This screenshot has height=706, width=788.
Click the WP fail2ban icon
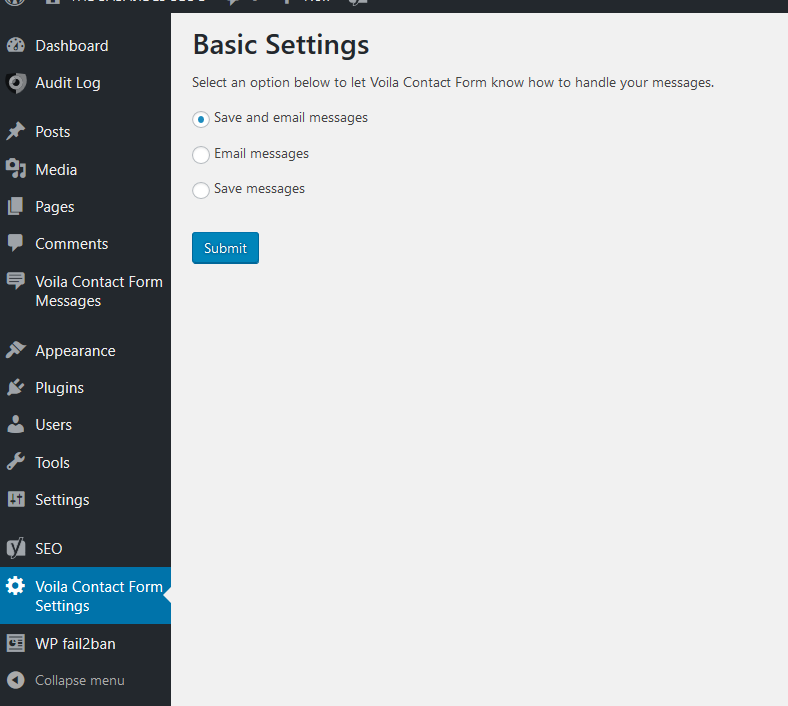(x=15, y=643)
